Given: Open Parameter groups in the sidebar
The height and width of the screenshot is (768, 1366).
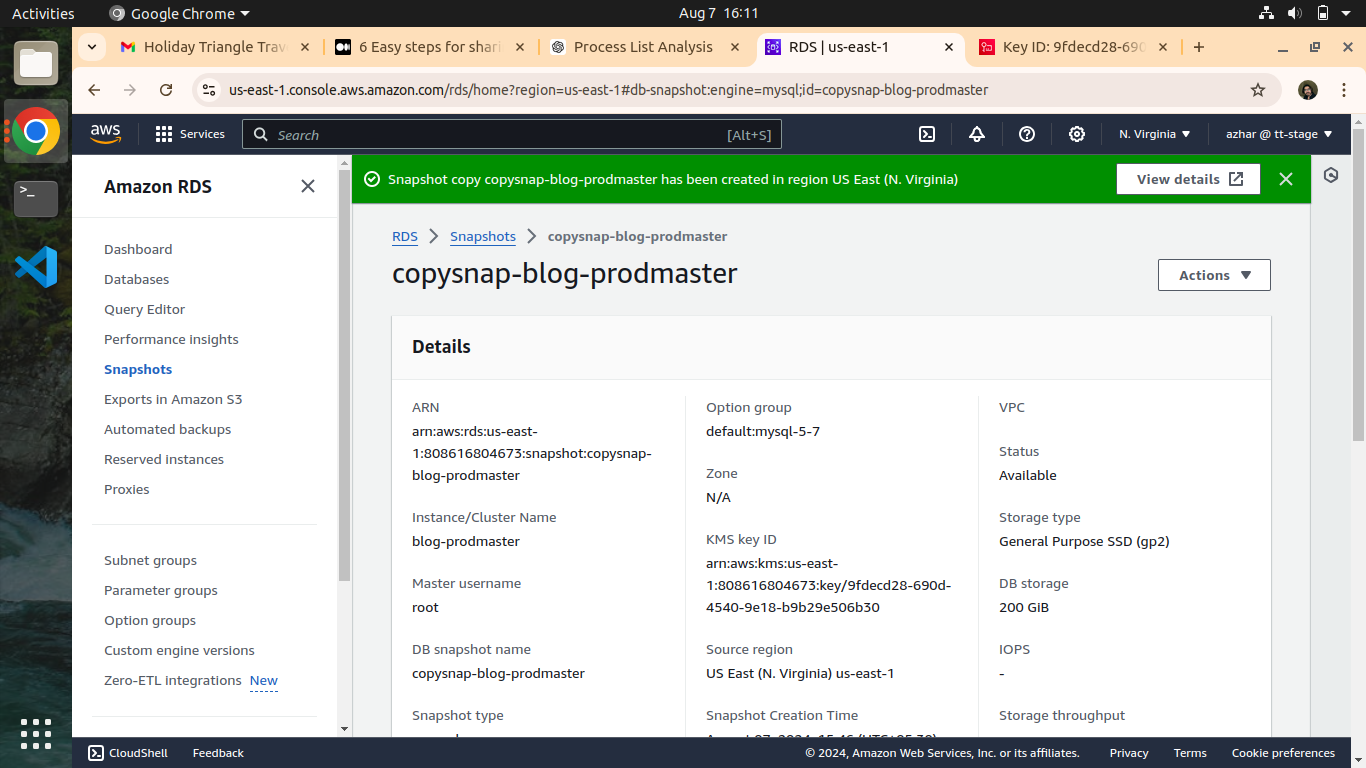Looking at the screenshot, I should (x=160, y=590).
